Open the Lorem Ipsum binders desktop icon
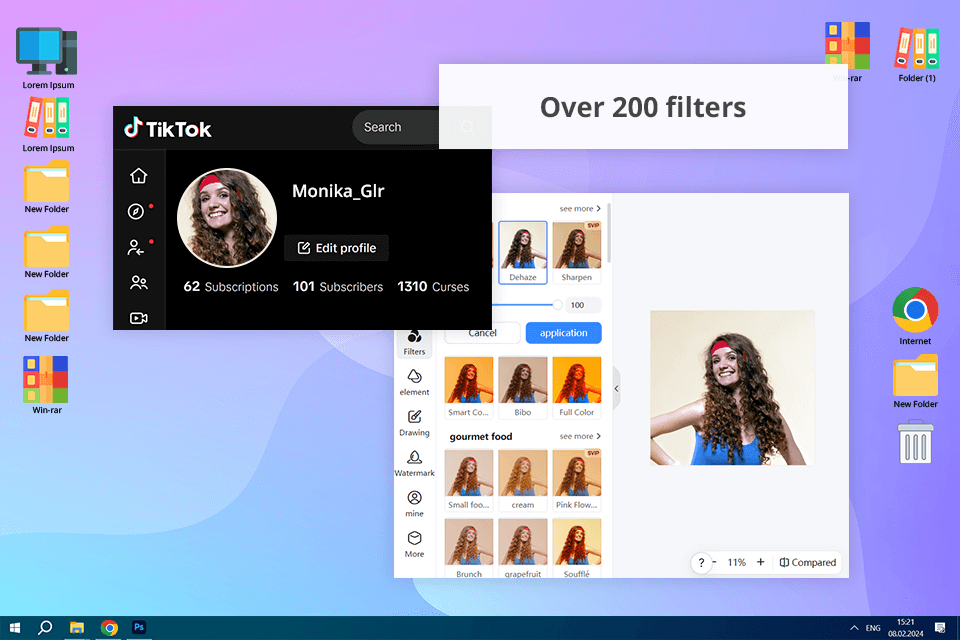 click(x=48, y=124)
